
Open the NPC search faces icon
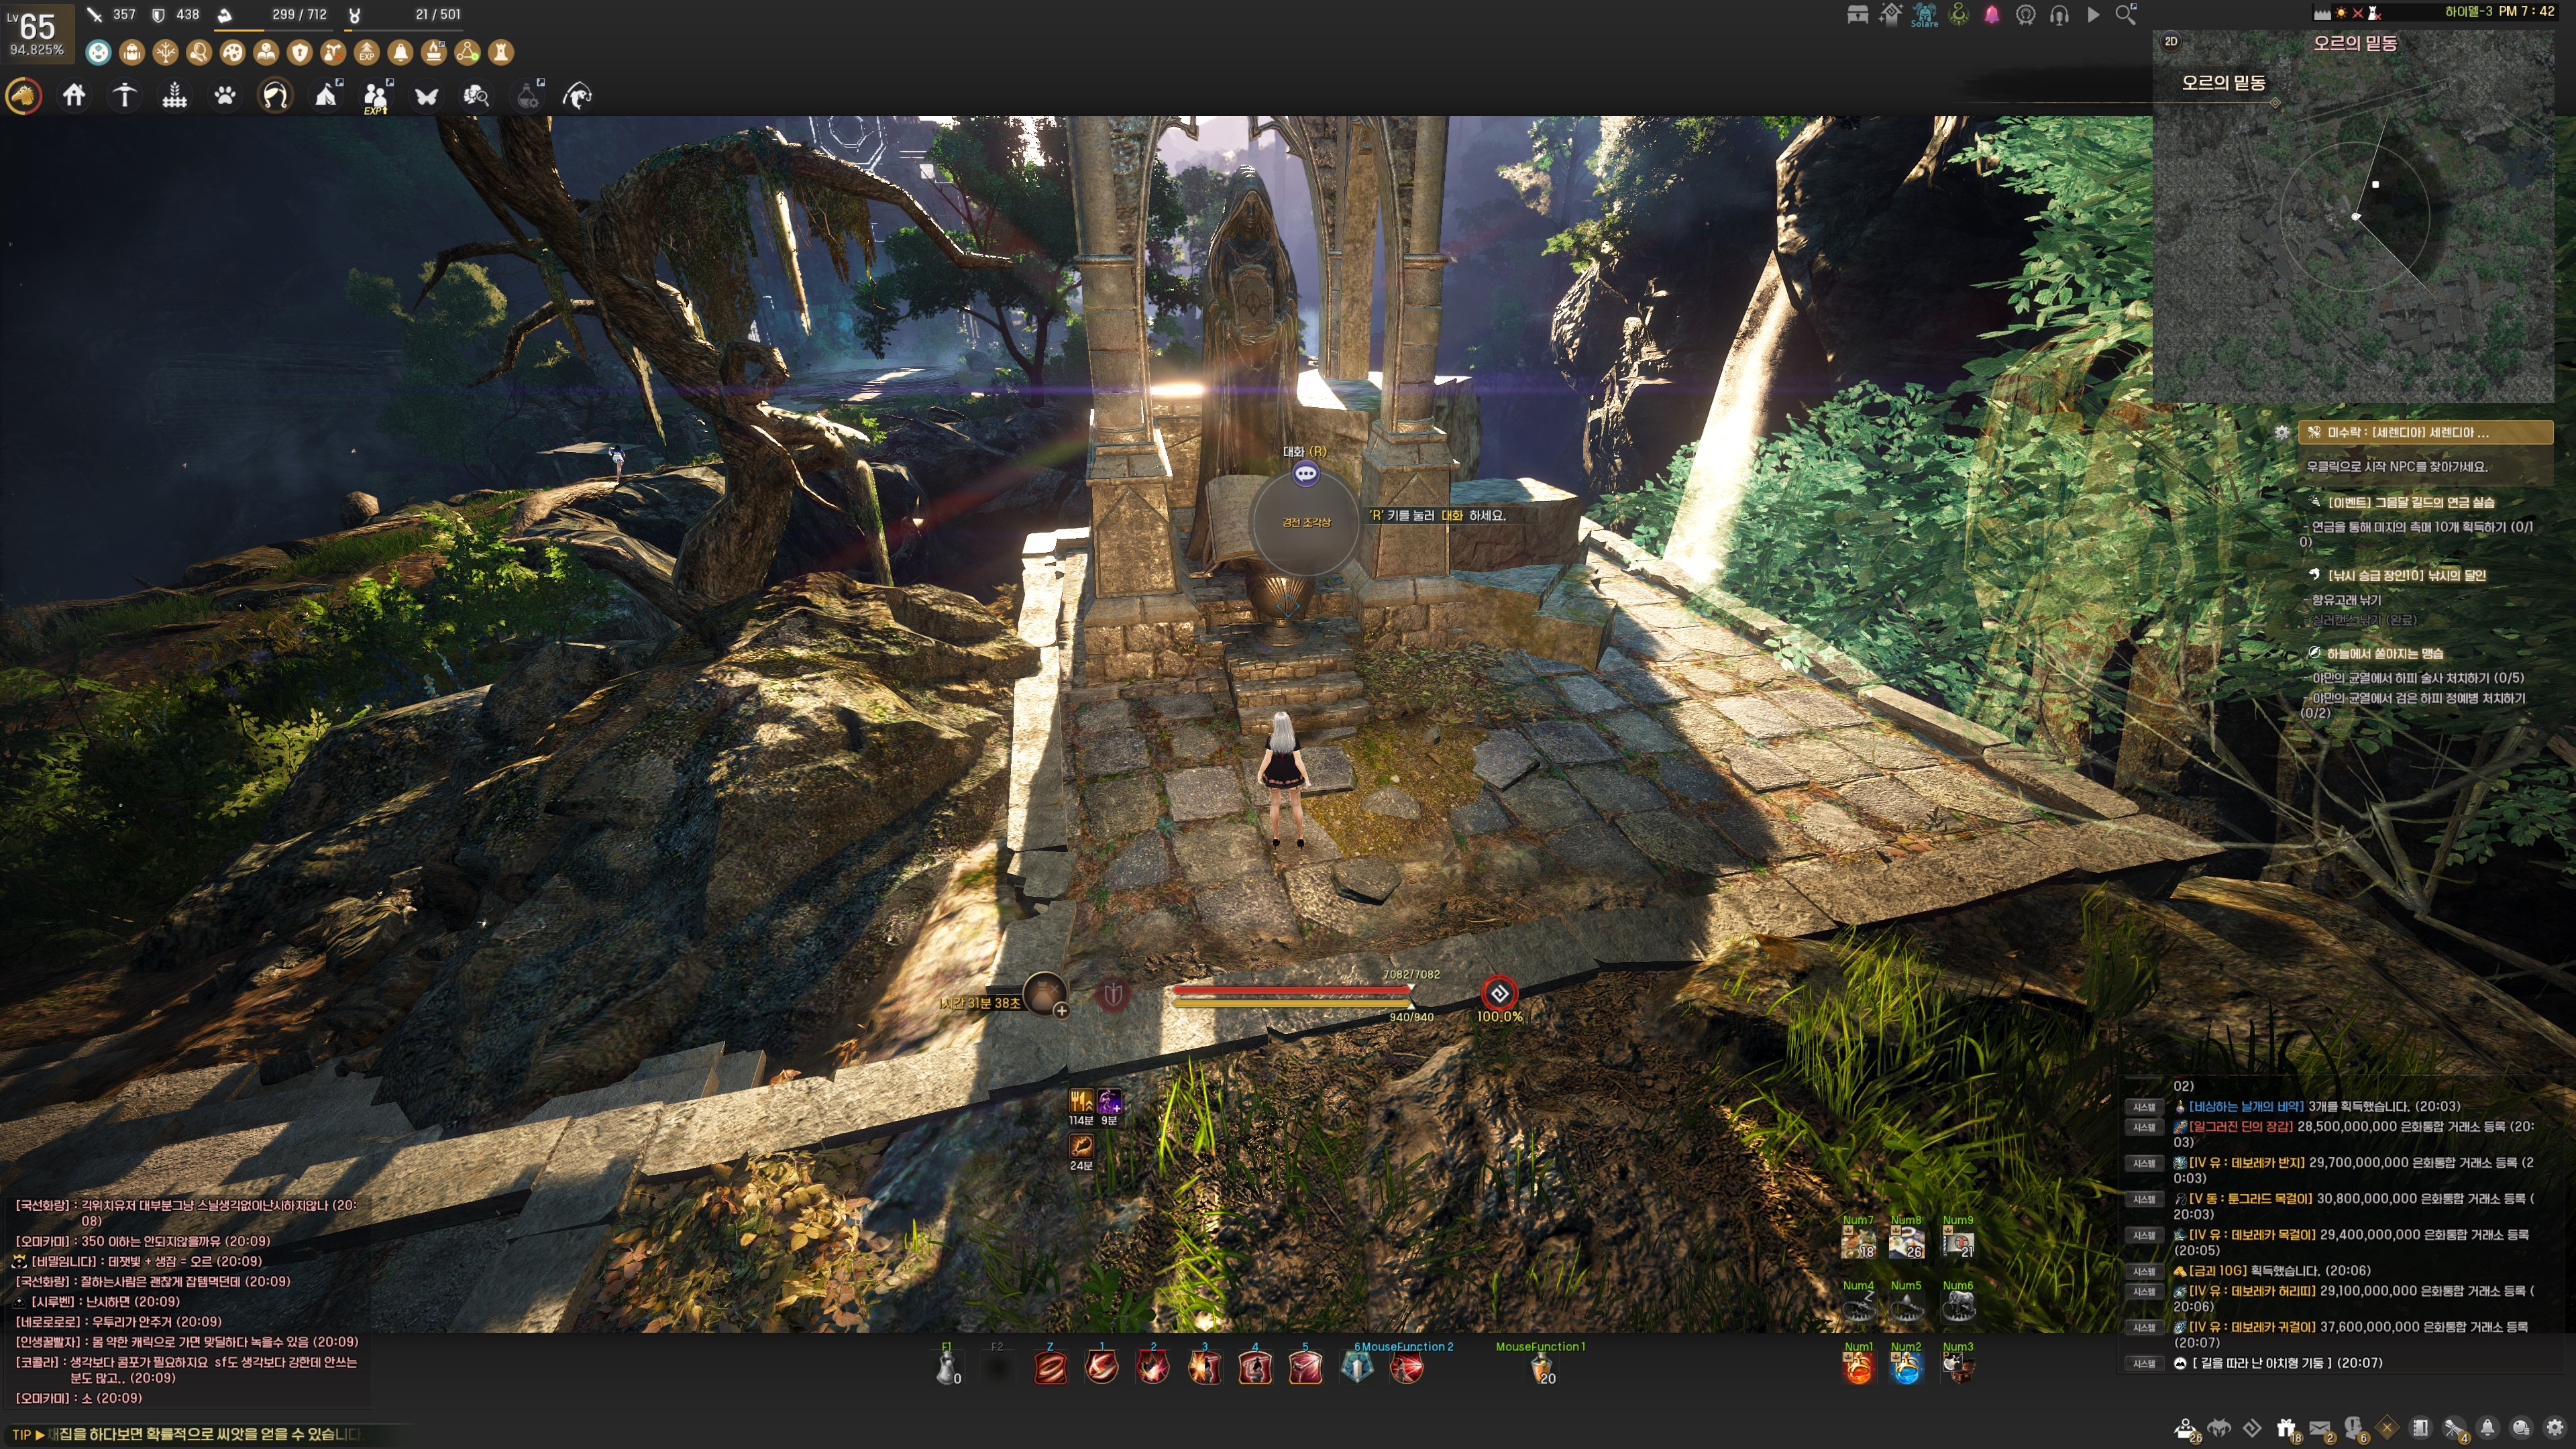click(477, 96)
